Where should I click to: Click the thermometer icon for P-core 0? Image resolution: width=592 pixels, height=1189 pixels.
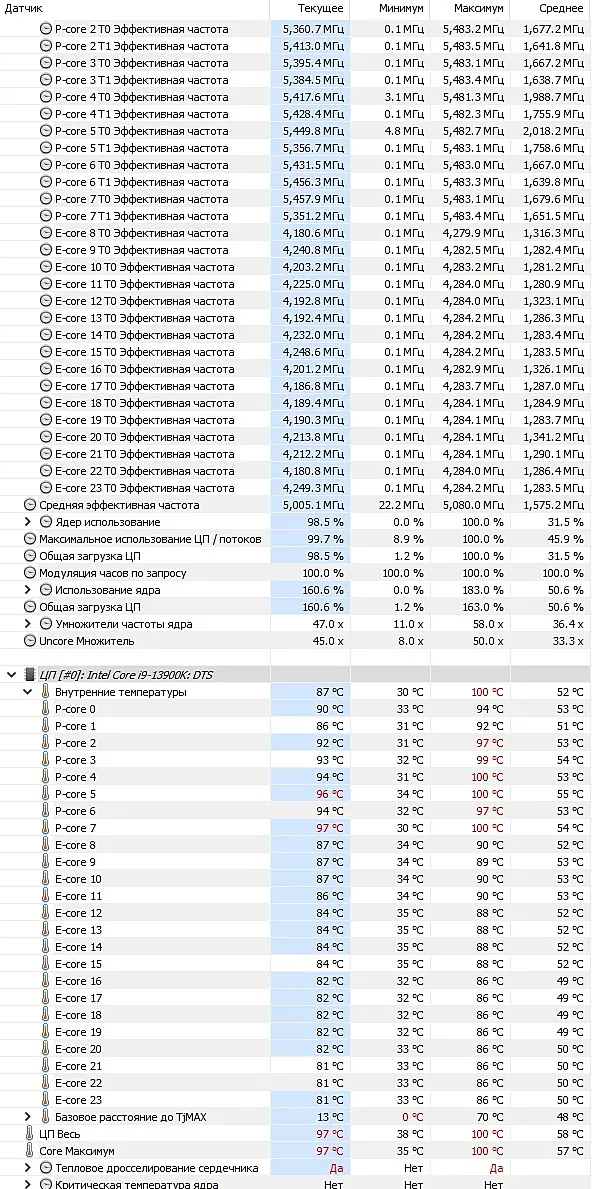pos(45,709)
